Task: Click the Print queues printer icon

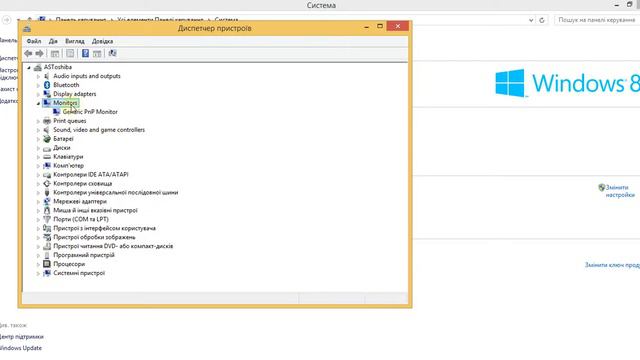Action: coord(47,121)
